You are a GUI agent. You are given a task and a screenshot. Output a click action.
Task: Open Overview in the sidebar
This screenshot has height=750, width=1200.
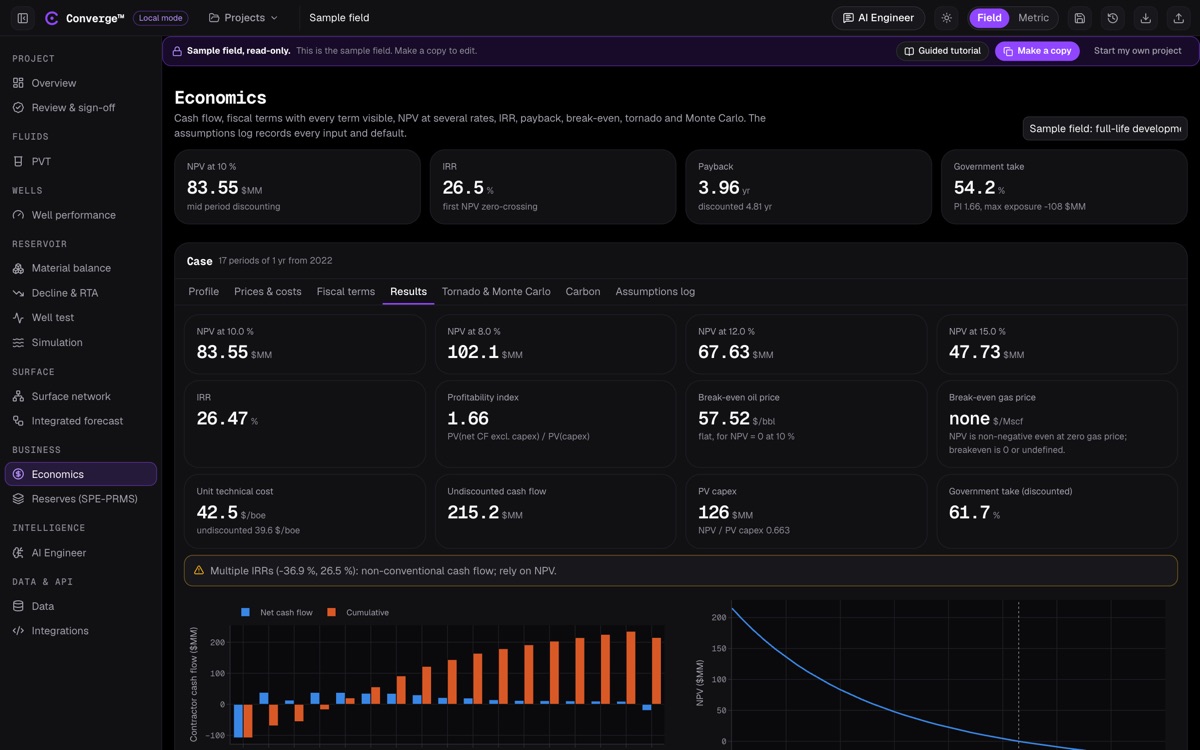click(81, 83)
